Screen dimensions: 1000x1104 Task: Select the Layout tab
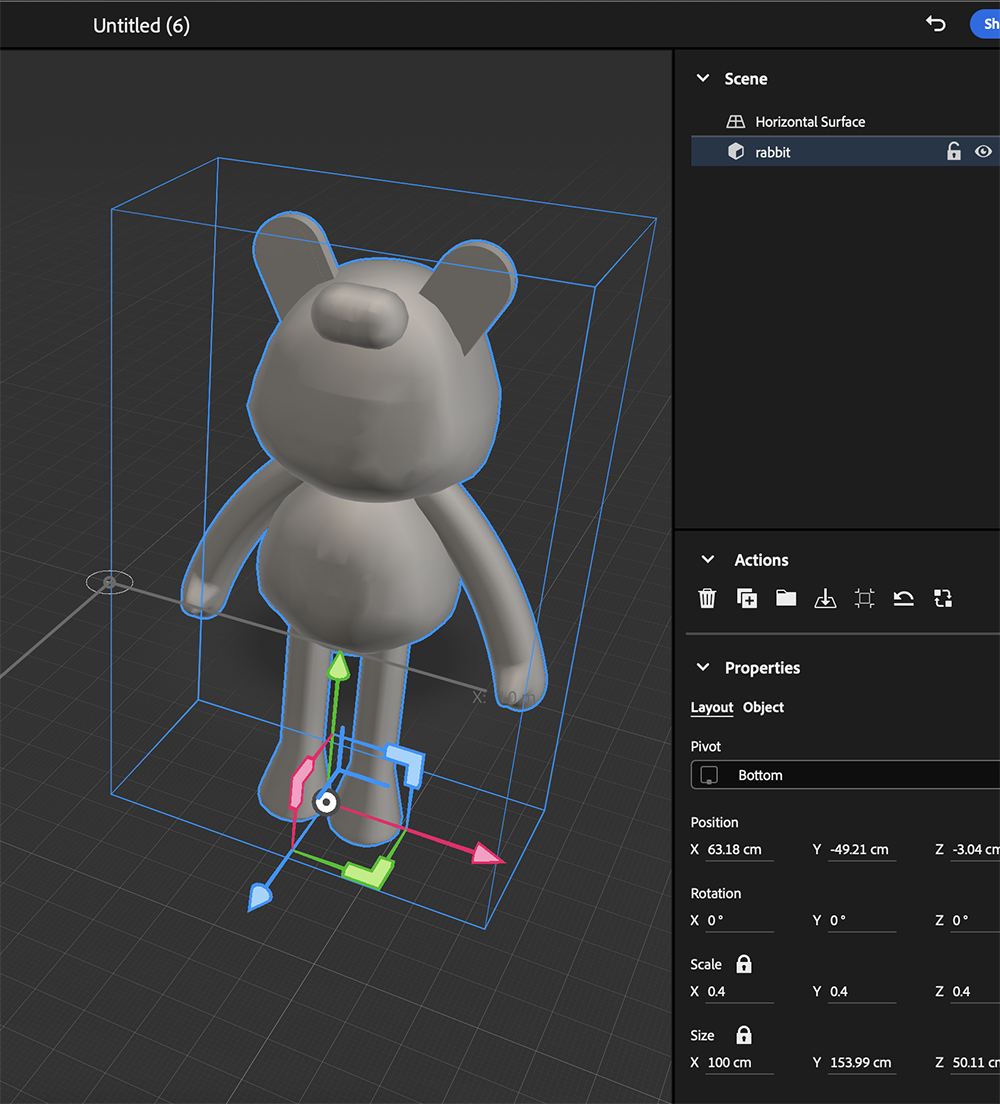click(x=711, y=707)
